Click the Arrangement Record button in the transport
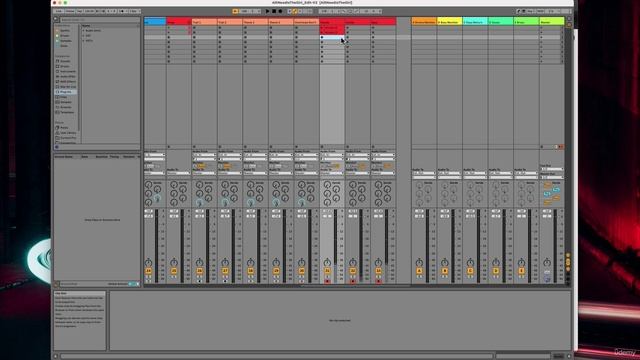 pyautogui.click(x=280, y=11)
